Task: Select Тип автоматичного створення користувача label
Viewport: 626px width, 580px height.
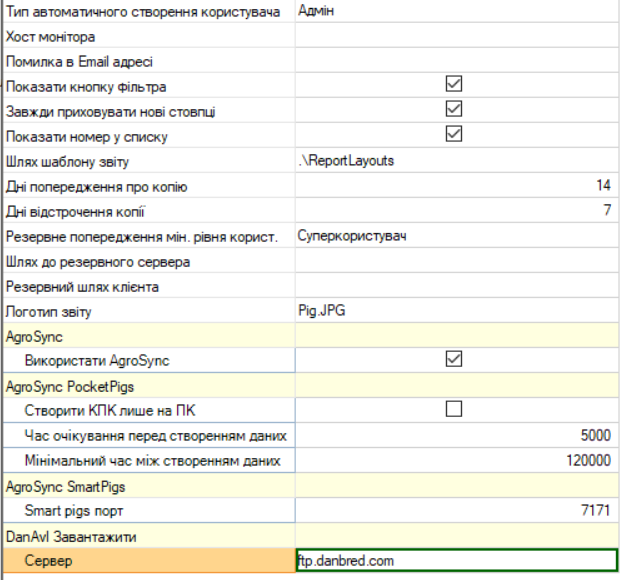Action: (143, 12)
